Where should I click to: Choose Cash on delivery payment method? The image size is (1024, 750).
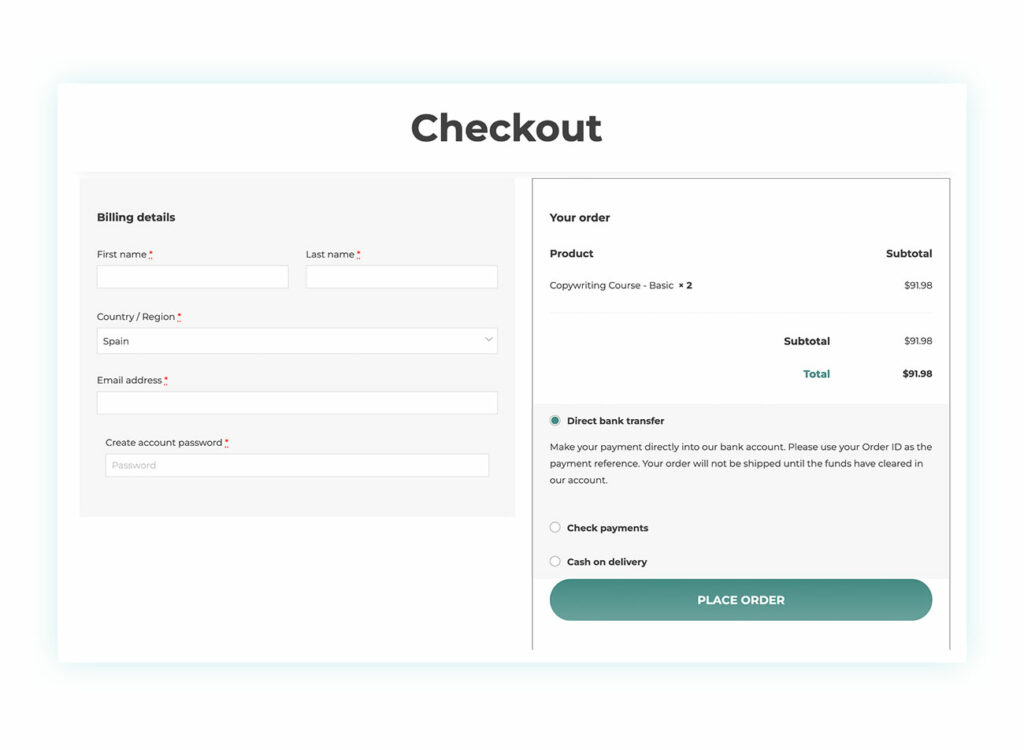(x=555, y=561)
